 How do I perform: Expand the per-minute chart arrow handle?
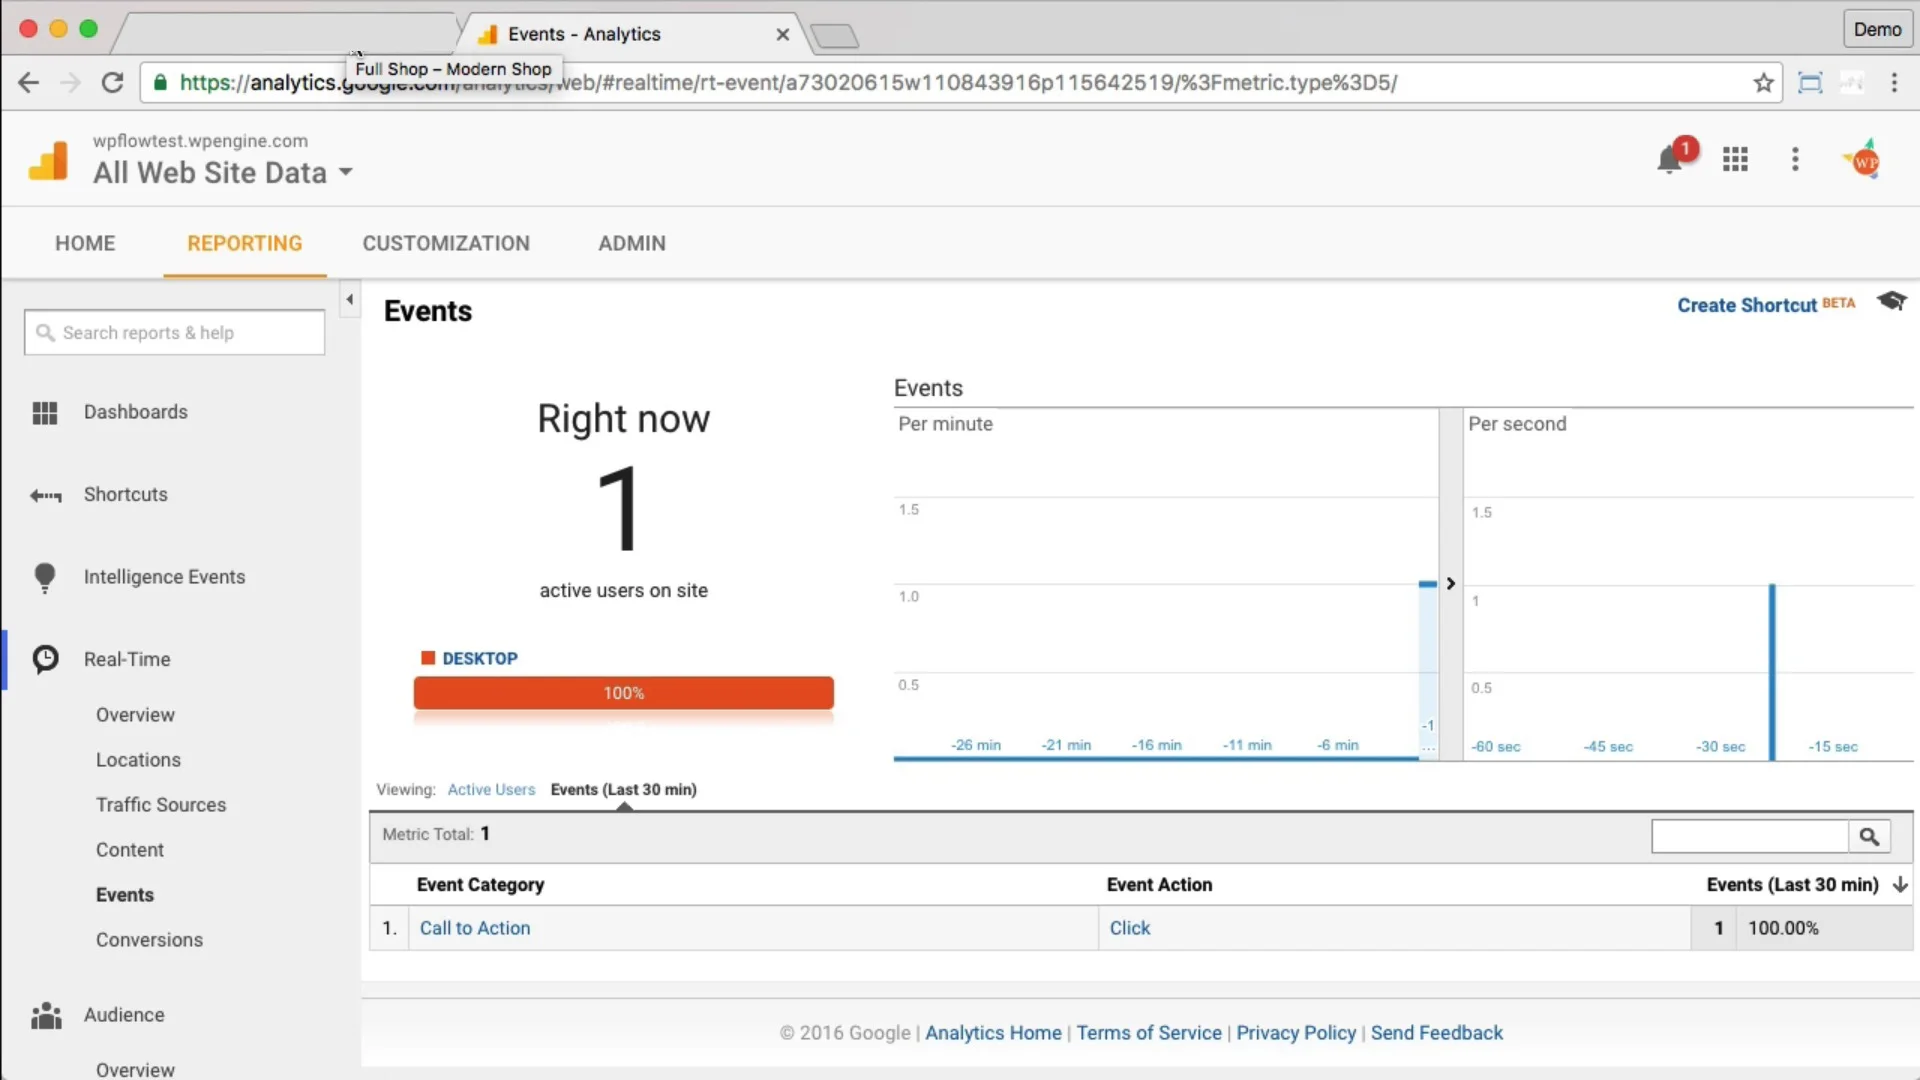[x=1450, y=584]
